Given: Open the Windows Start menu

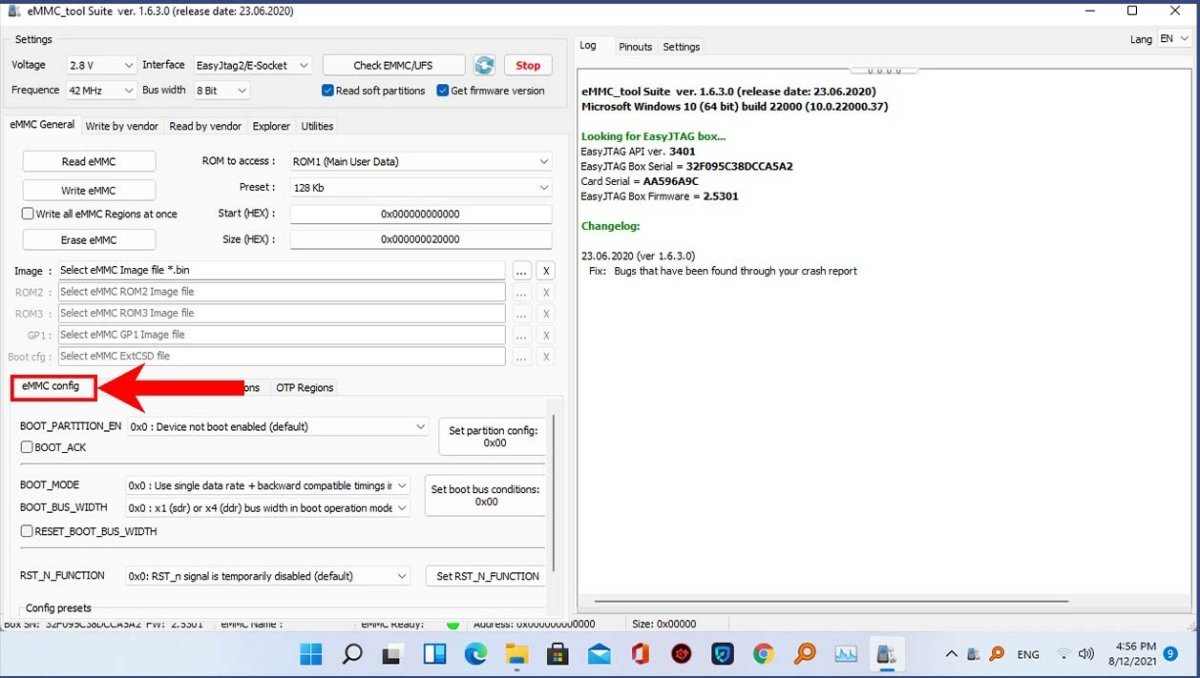Looking at the screenshot, I should click(311, 654).
